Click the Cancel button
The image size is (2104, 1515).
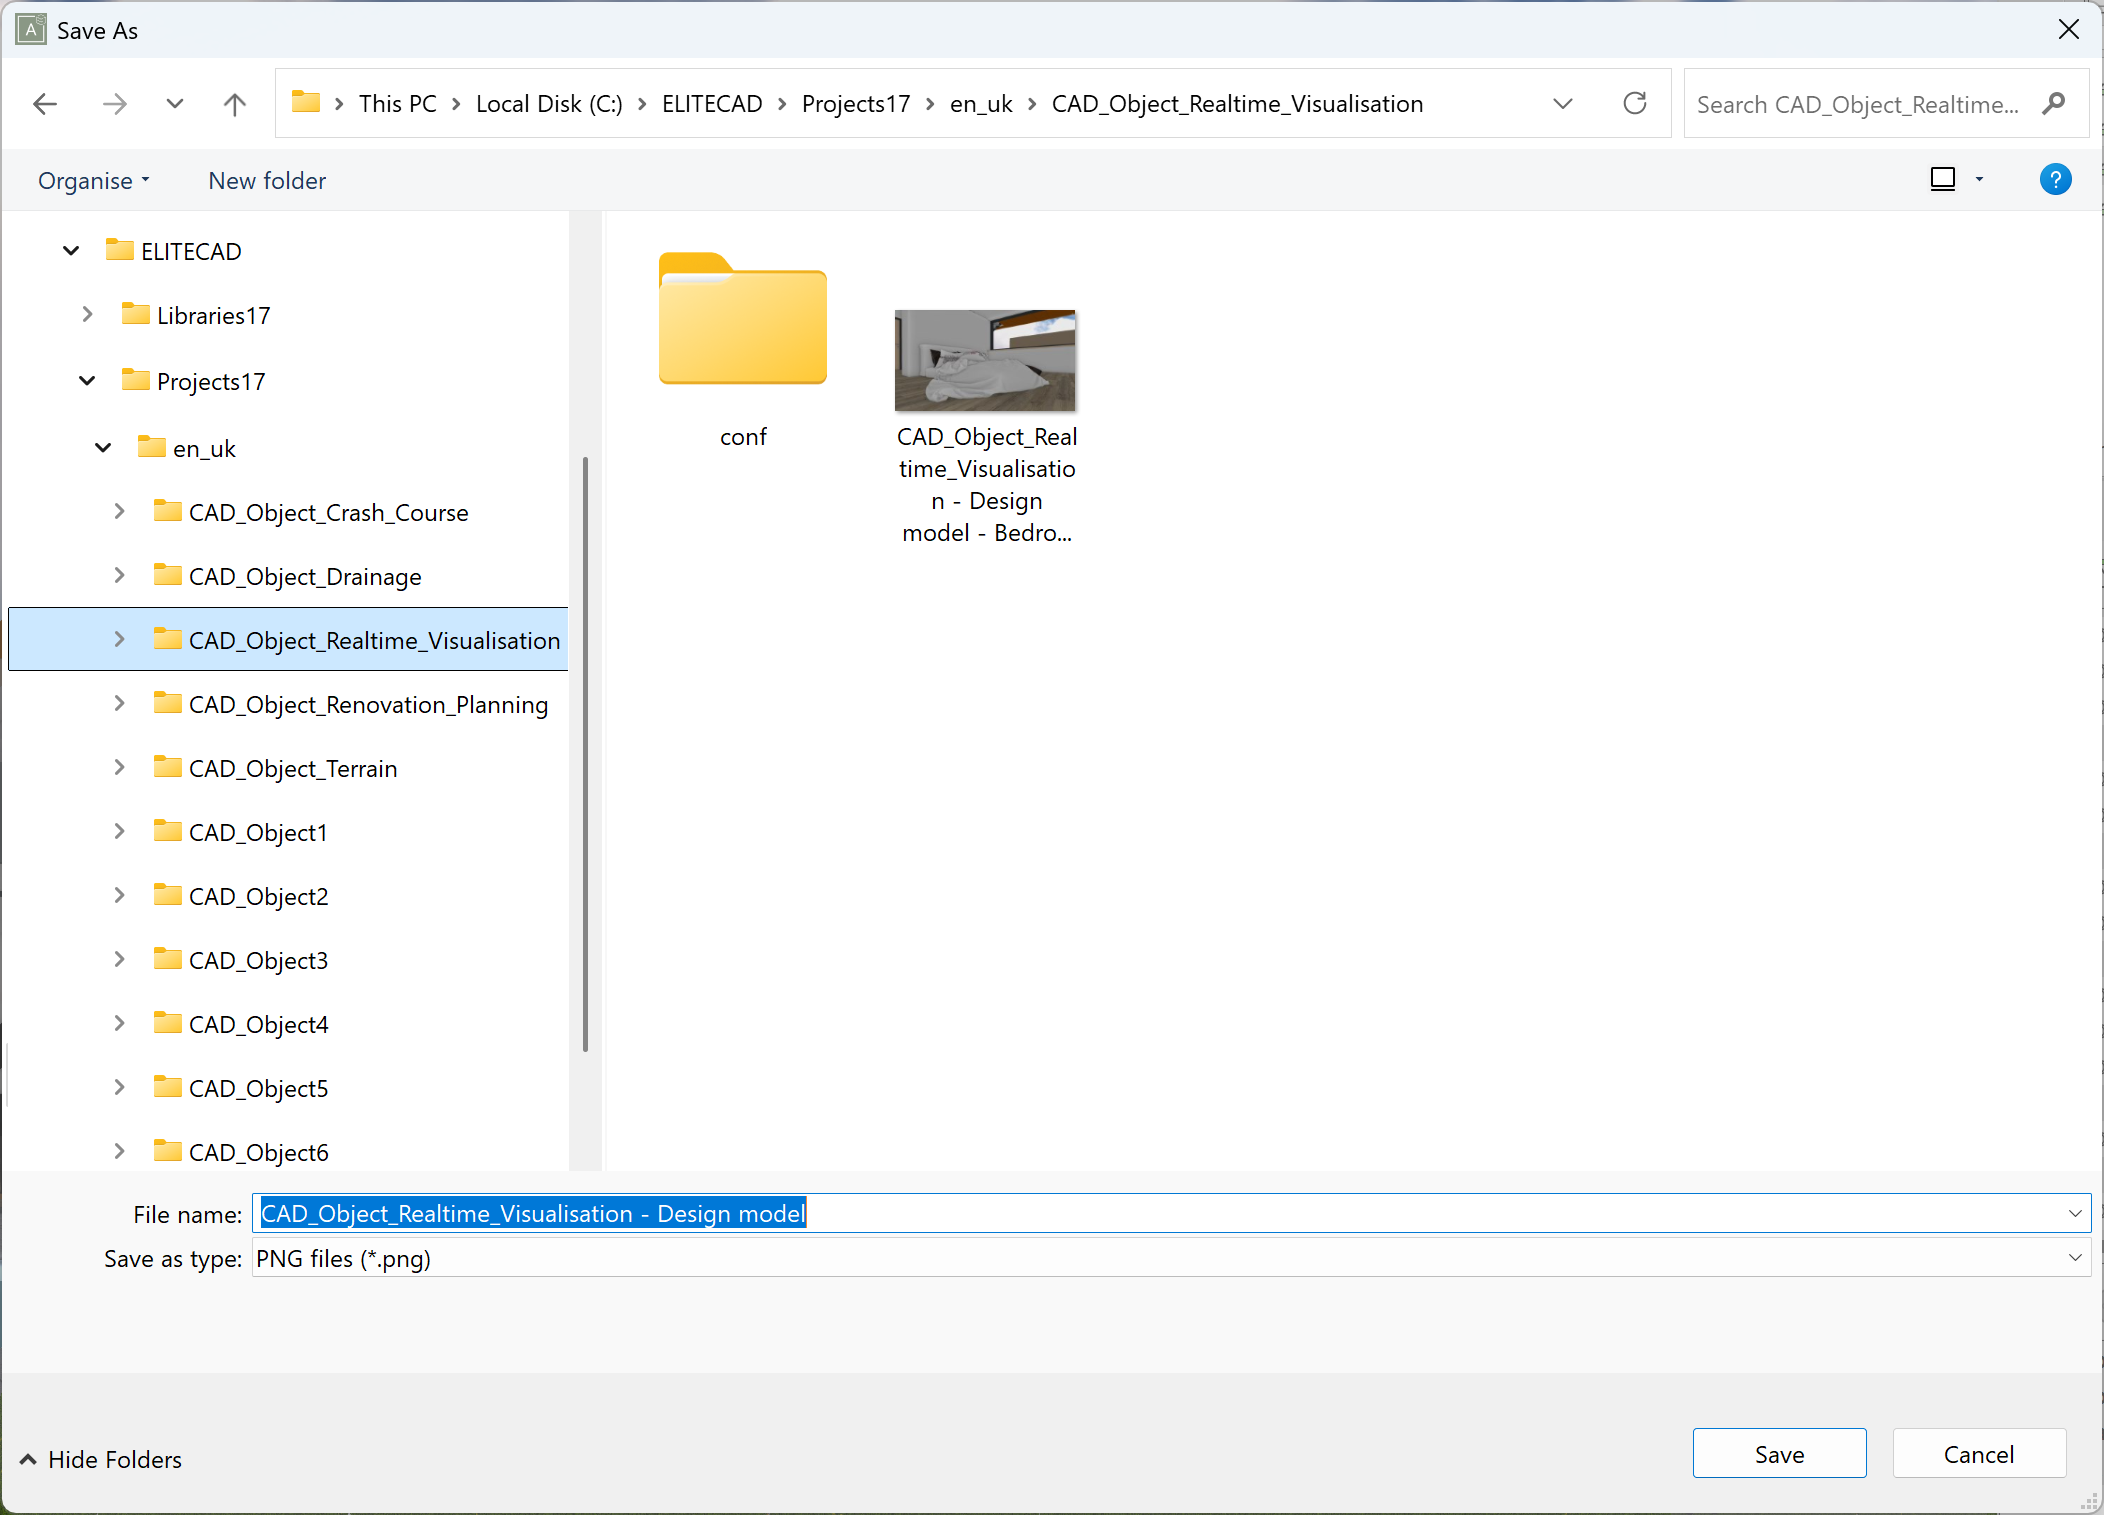pos(1978,1454)
